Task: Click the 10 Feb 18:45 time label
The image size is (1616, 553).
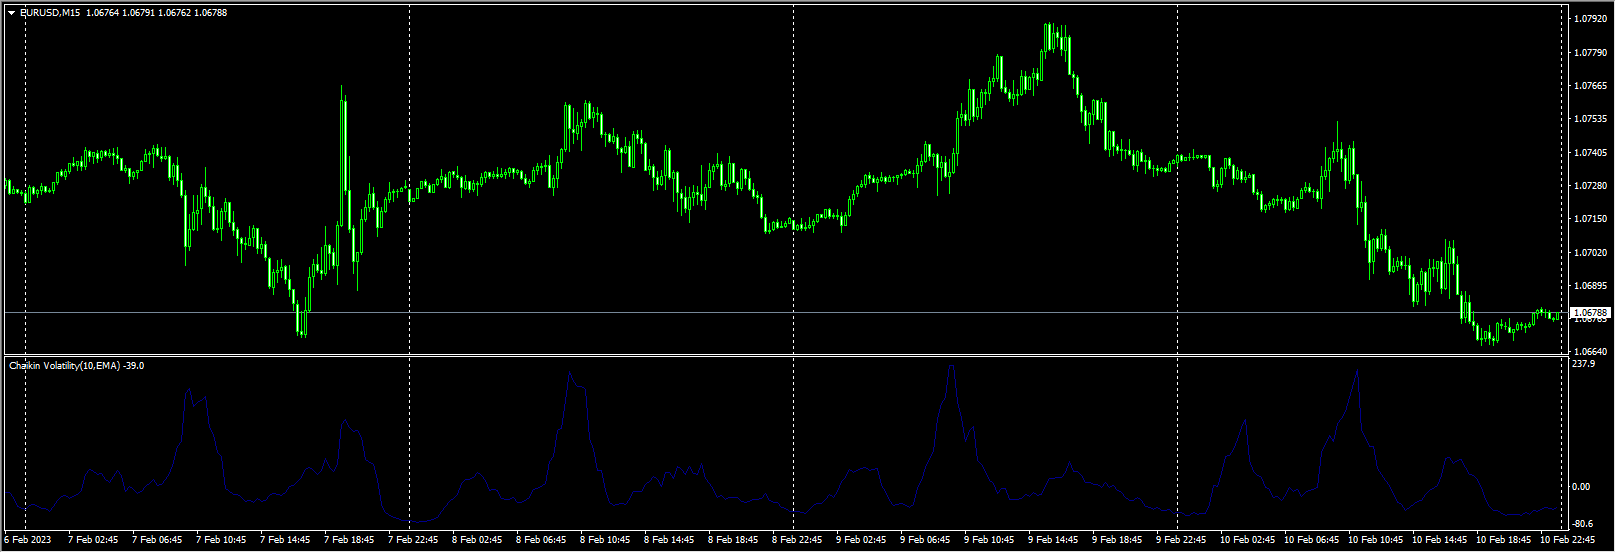Action: click(x=1503, y=540)
